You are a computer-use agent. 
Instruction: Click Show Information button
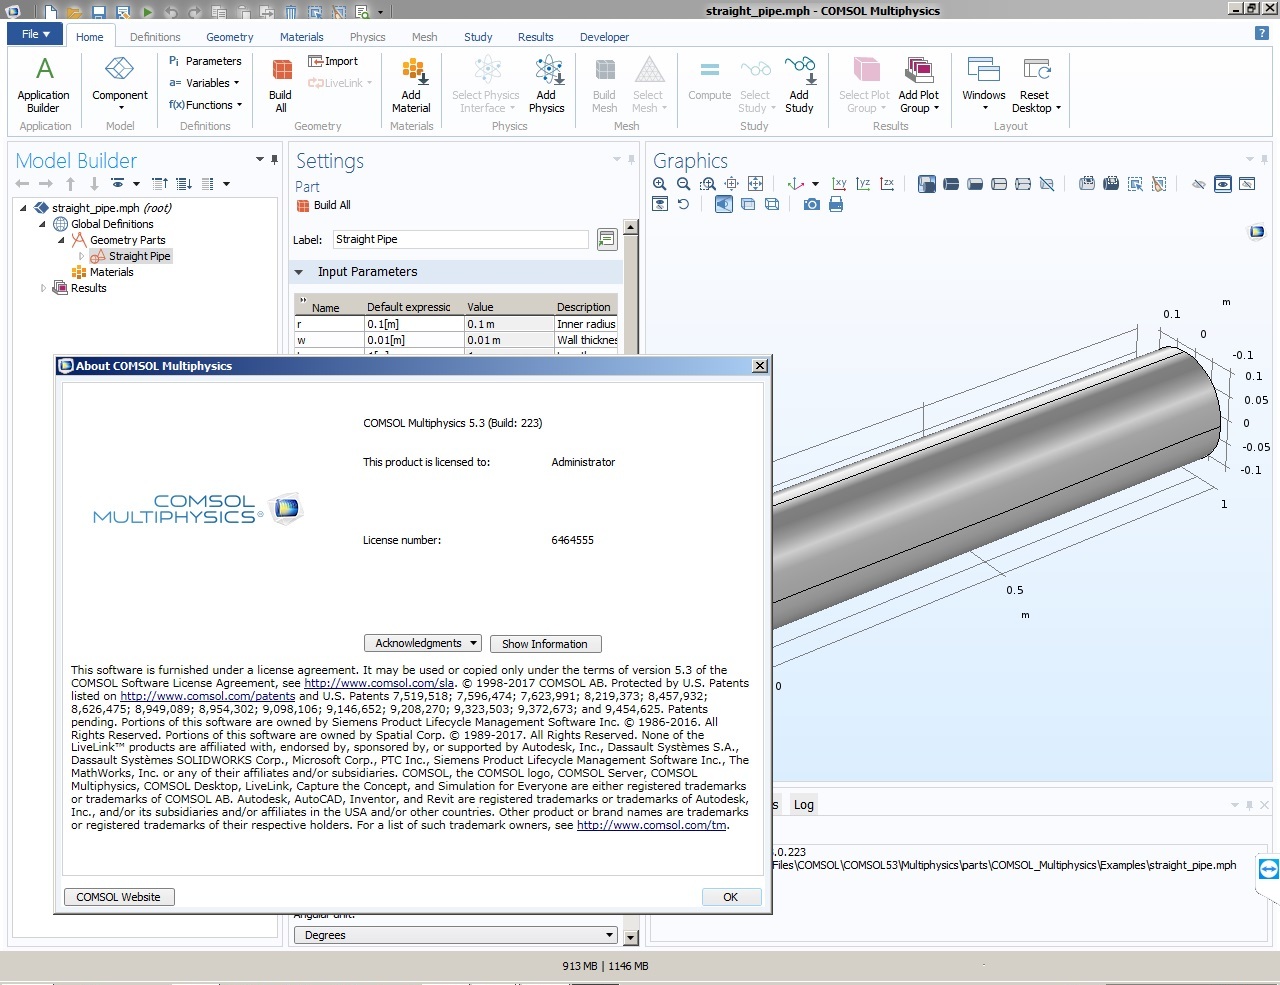[545, 644]
